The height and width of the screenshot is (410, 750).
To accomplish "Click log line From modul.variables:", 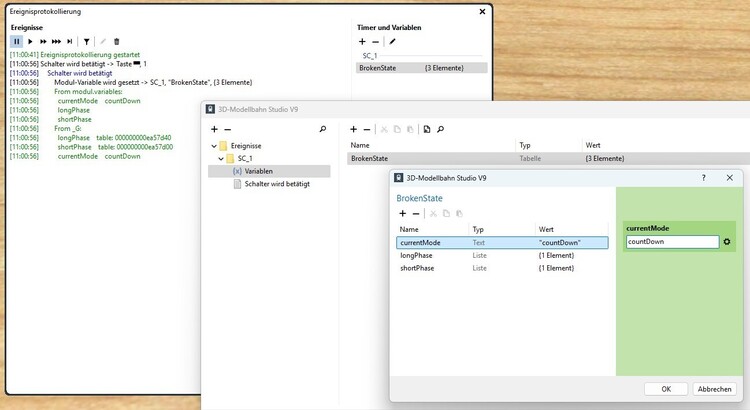I will (x=66, y=91).
